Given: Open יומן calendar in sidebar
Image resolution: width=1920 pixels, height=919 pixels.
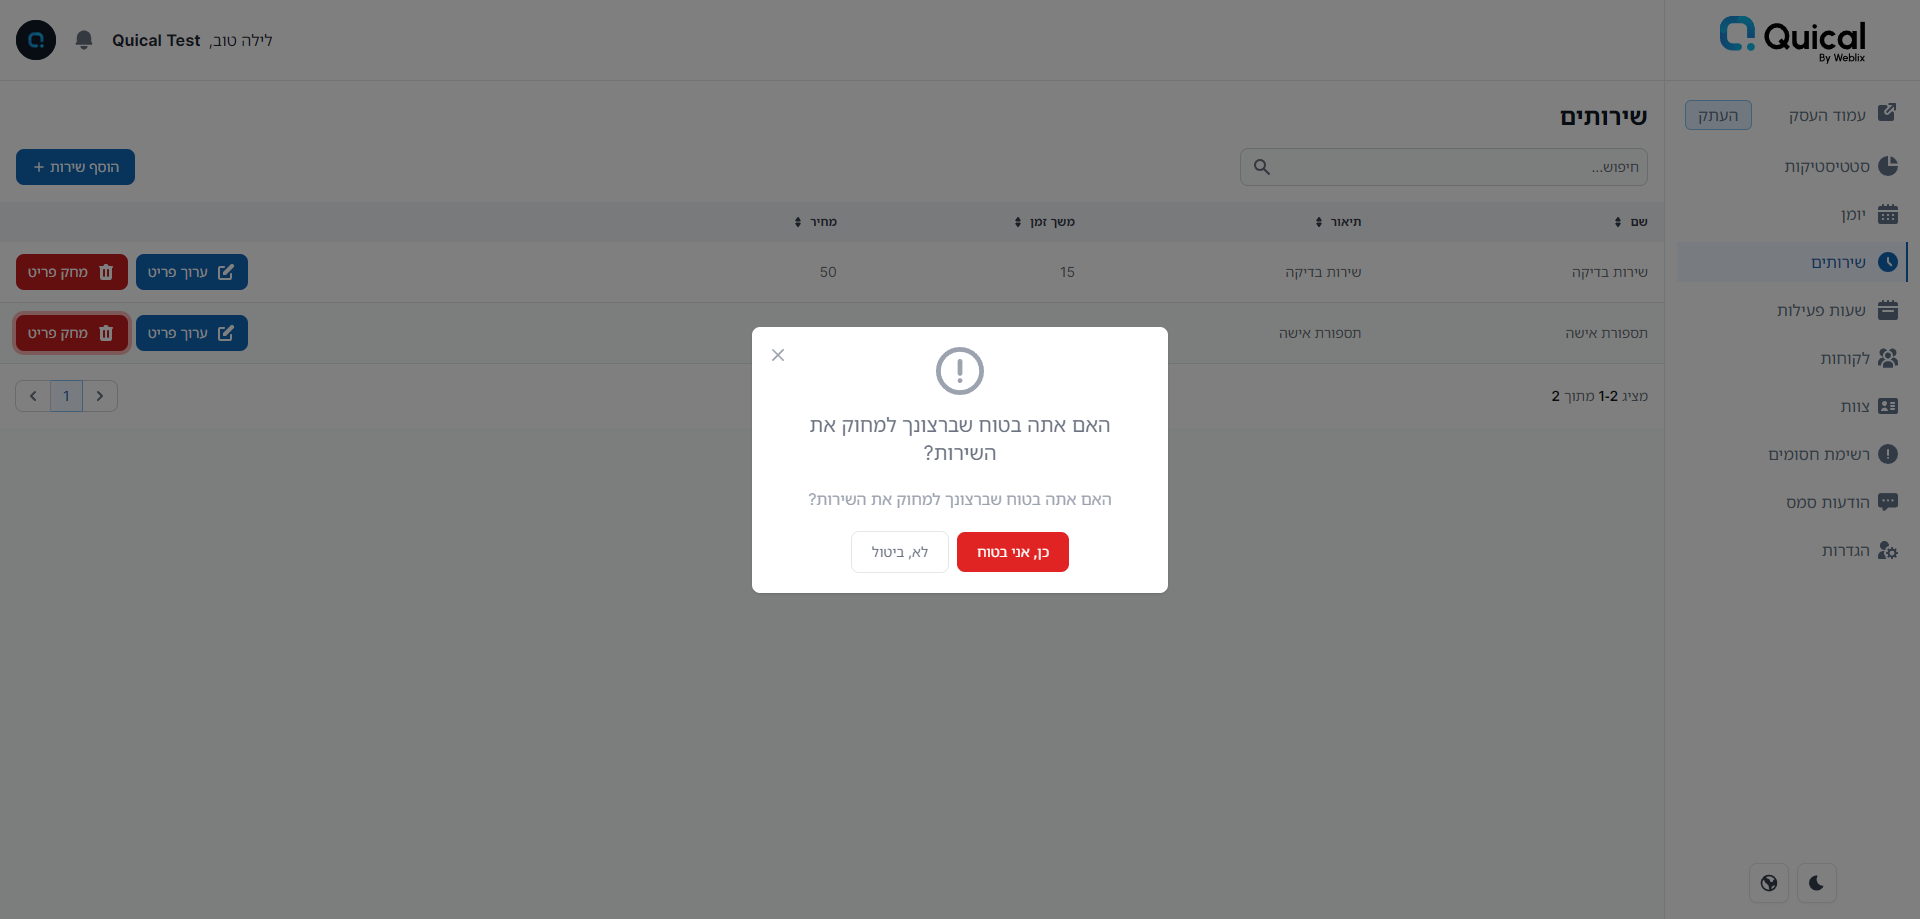Looking at the screenshot, I should [x=1866, y=214].
